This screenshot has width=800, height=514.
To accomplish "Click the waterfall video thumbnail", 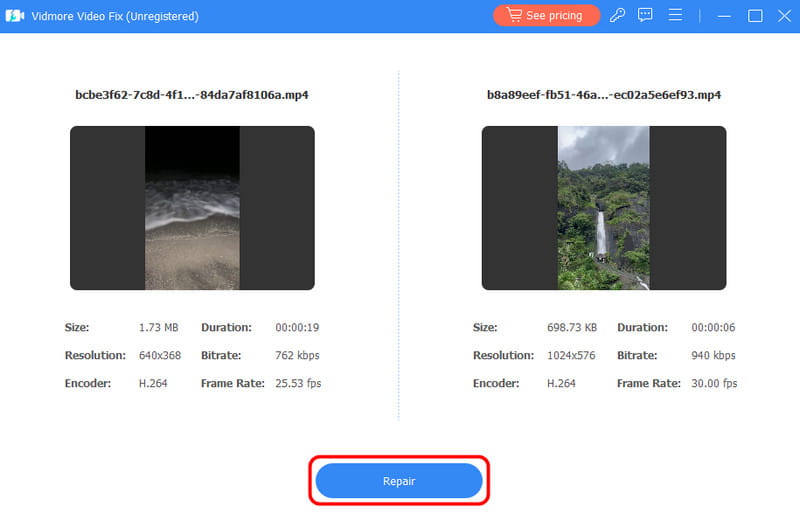I will point(604,208).
